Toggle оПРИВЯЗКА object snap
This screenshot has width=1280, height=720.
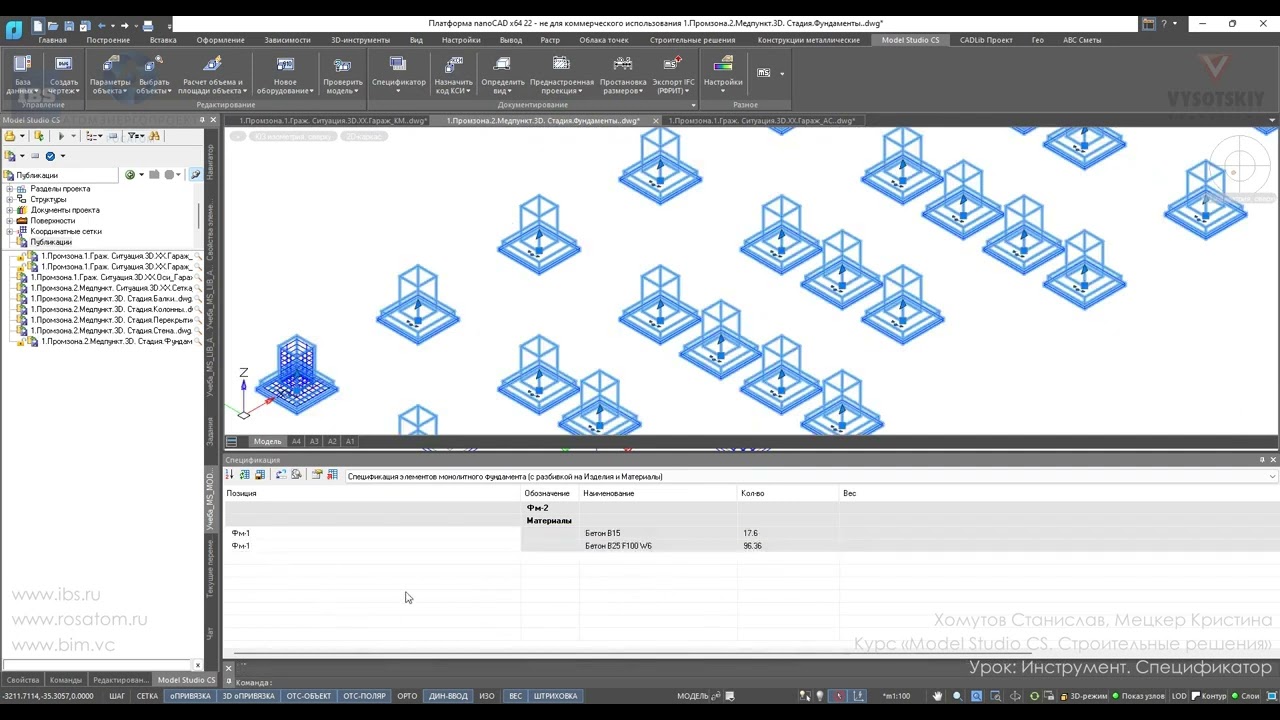pos(190,696)
